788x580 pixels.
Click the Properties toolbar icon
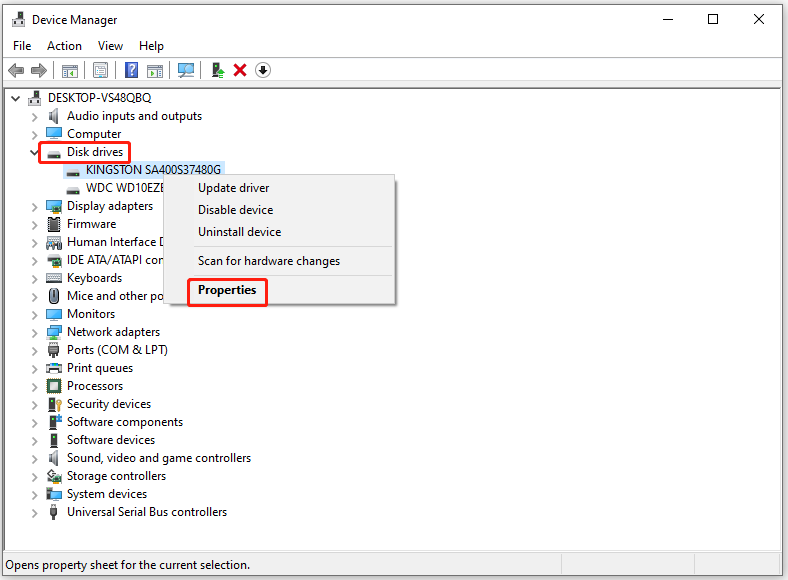(x=100, y=70)
